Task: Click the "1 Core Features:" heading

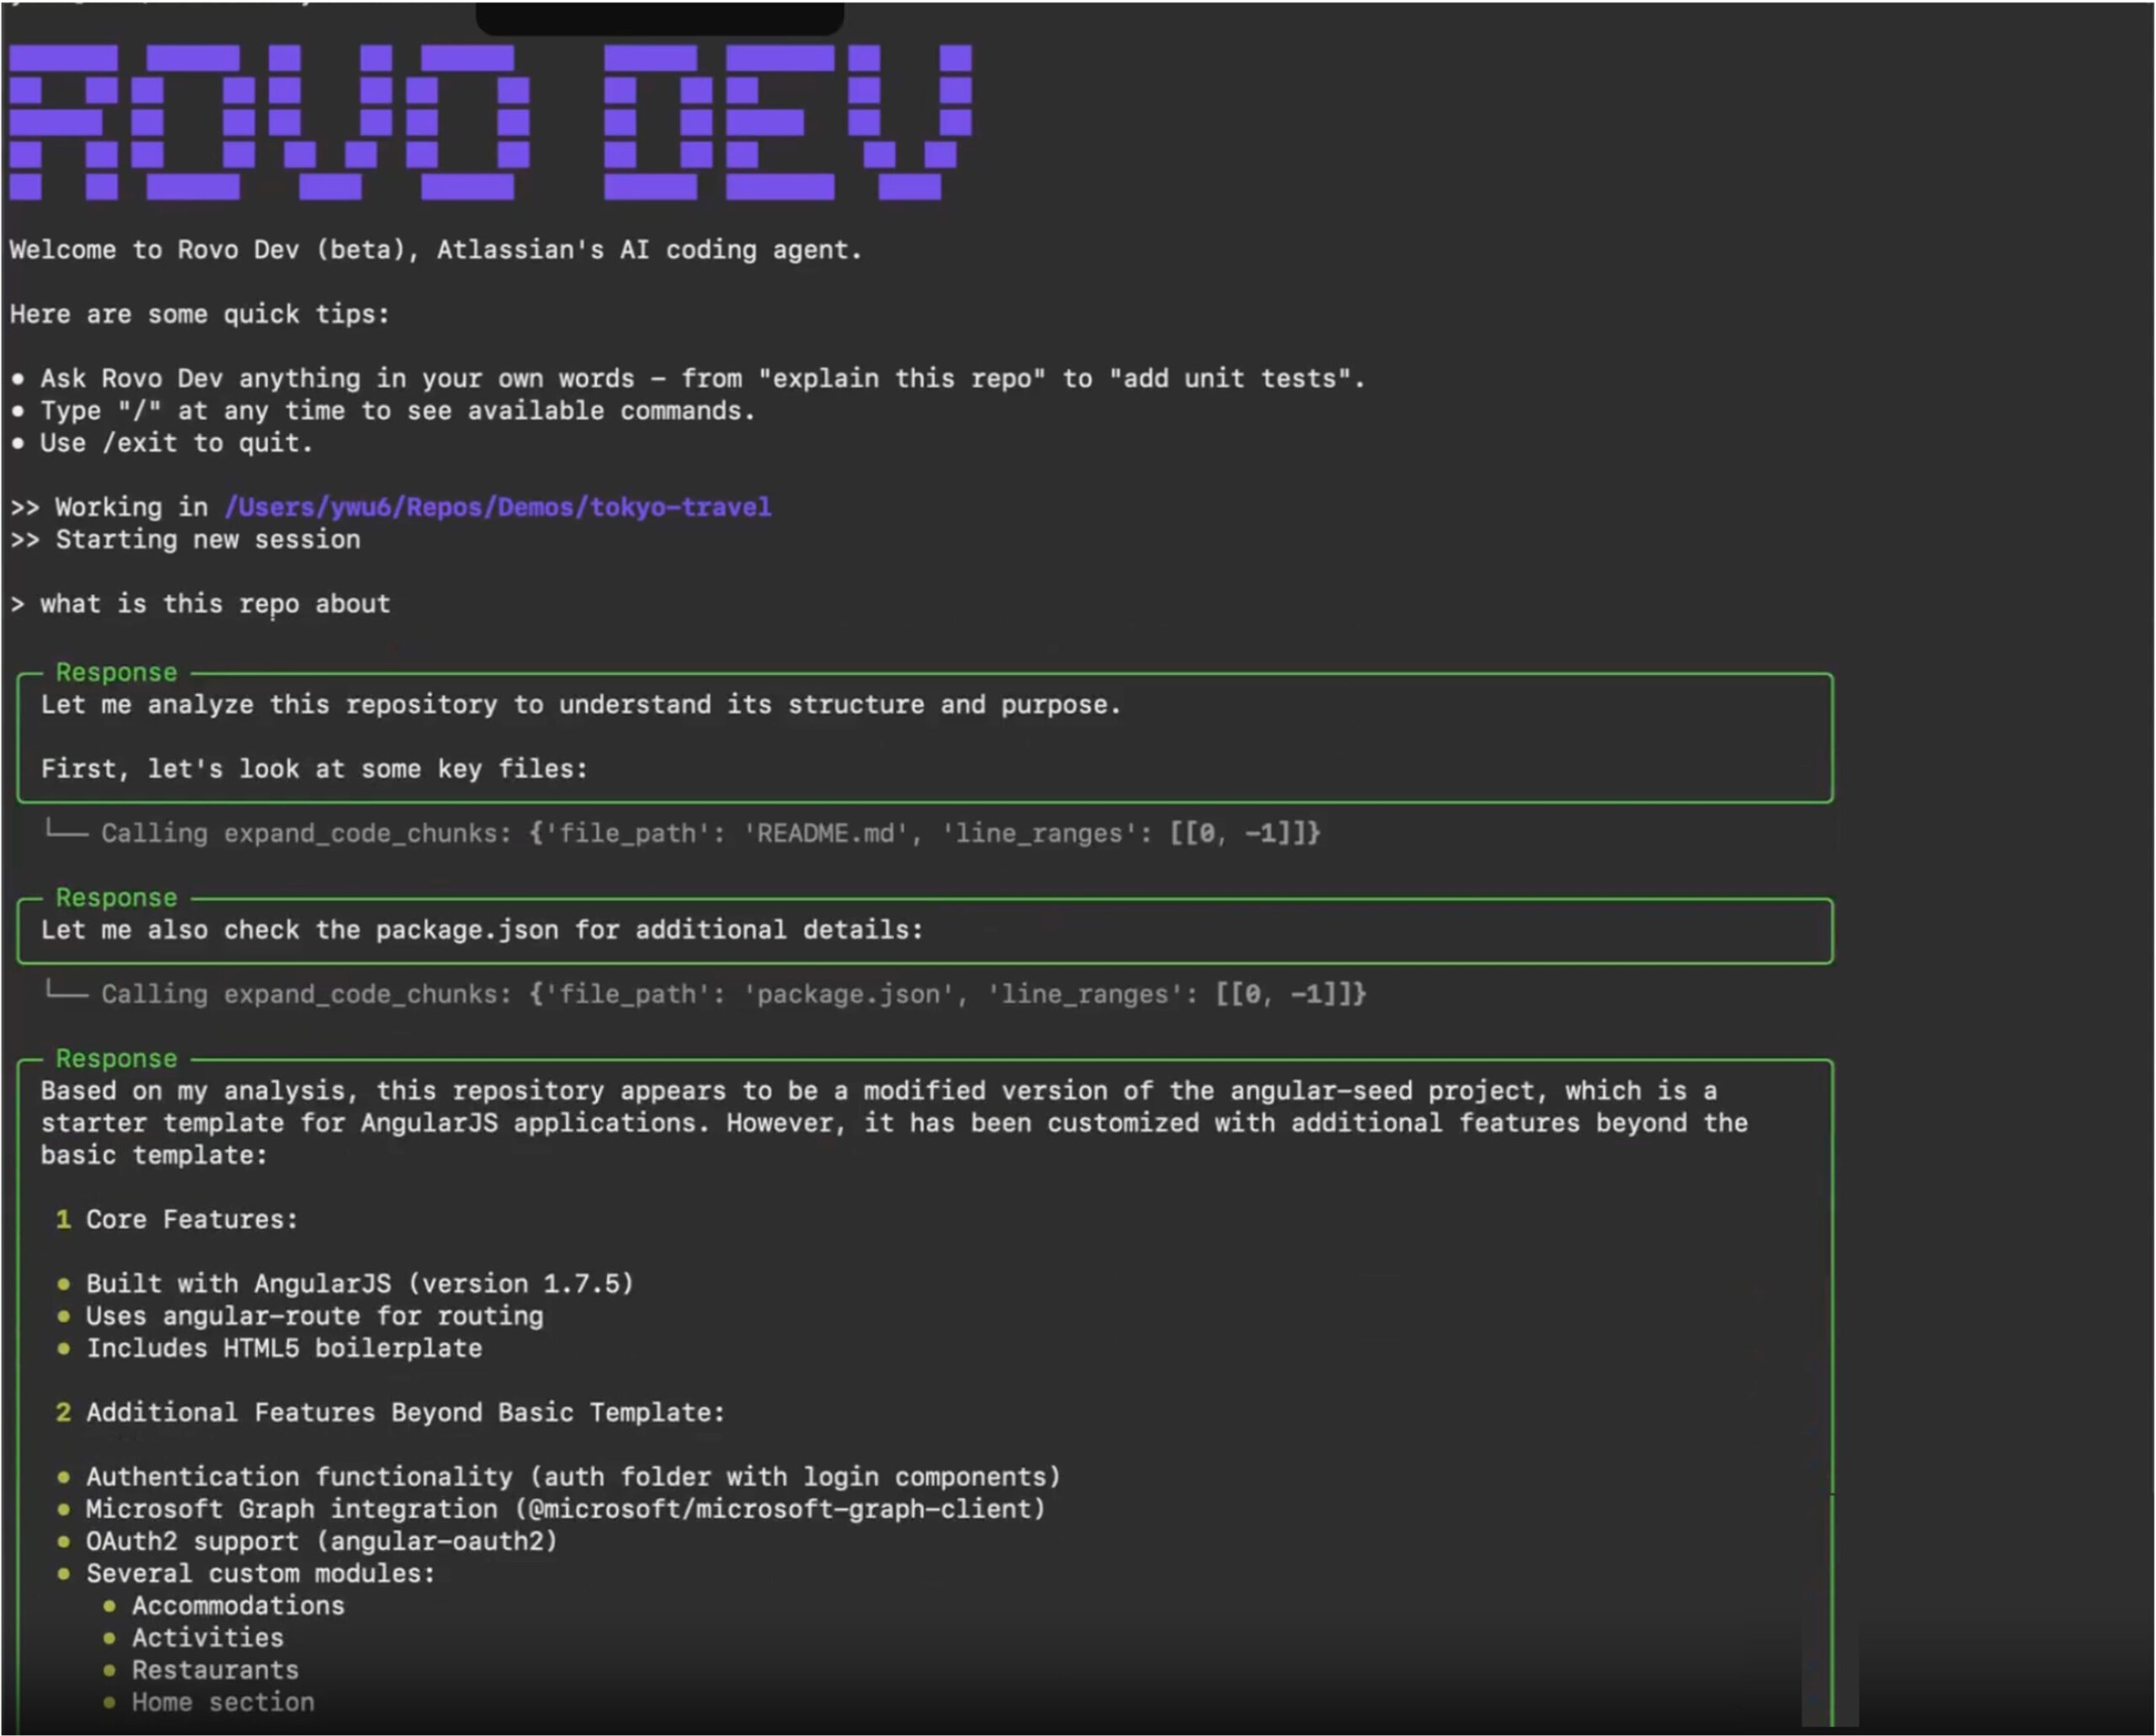Action: point(177,1220)
